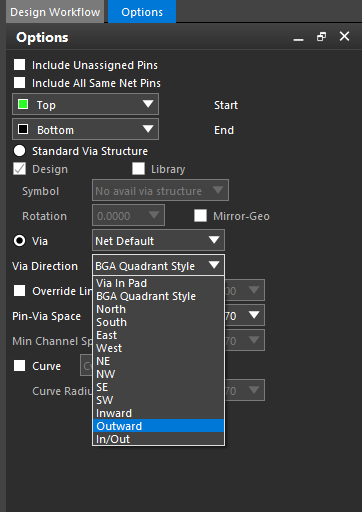
Task: Enable Override Line Width checkbox
Action: 19,291
